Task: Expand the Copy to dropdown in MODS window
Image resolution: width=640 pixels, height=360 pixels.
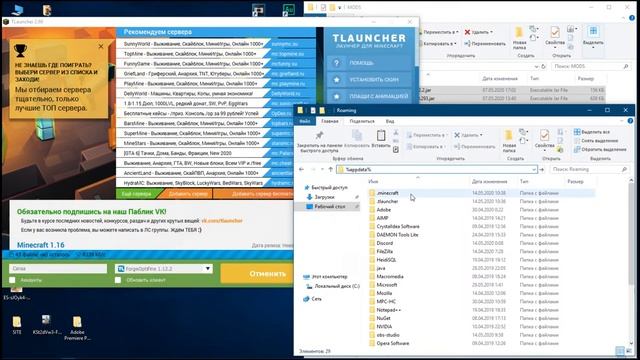Action: click(454, 43)
